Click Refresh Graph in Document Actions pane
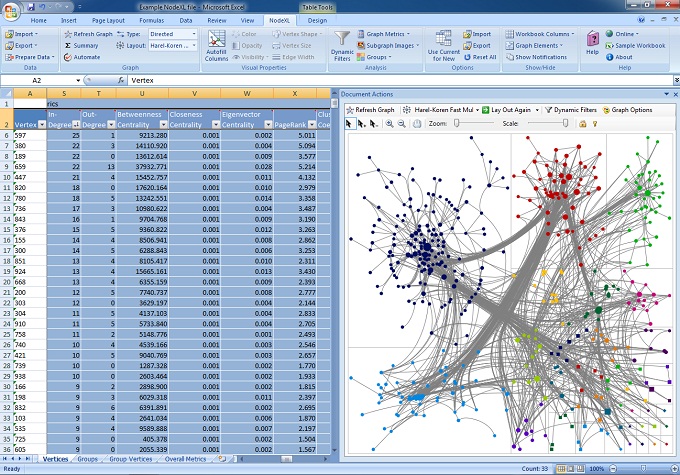This screenshot has width=680, height=475. tap(370, 110)
